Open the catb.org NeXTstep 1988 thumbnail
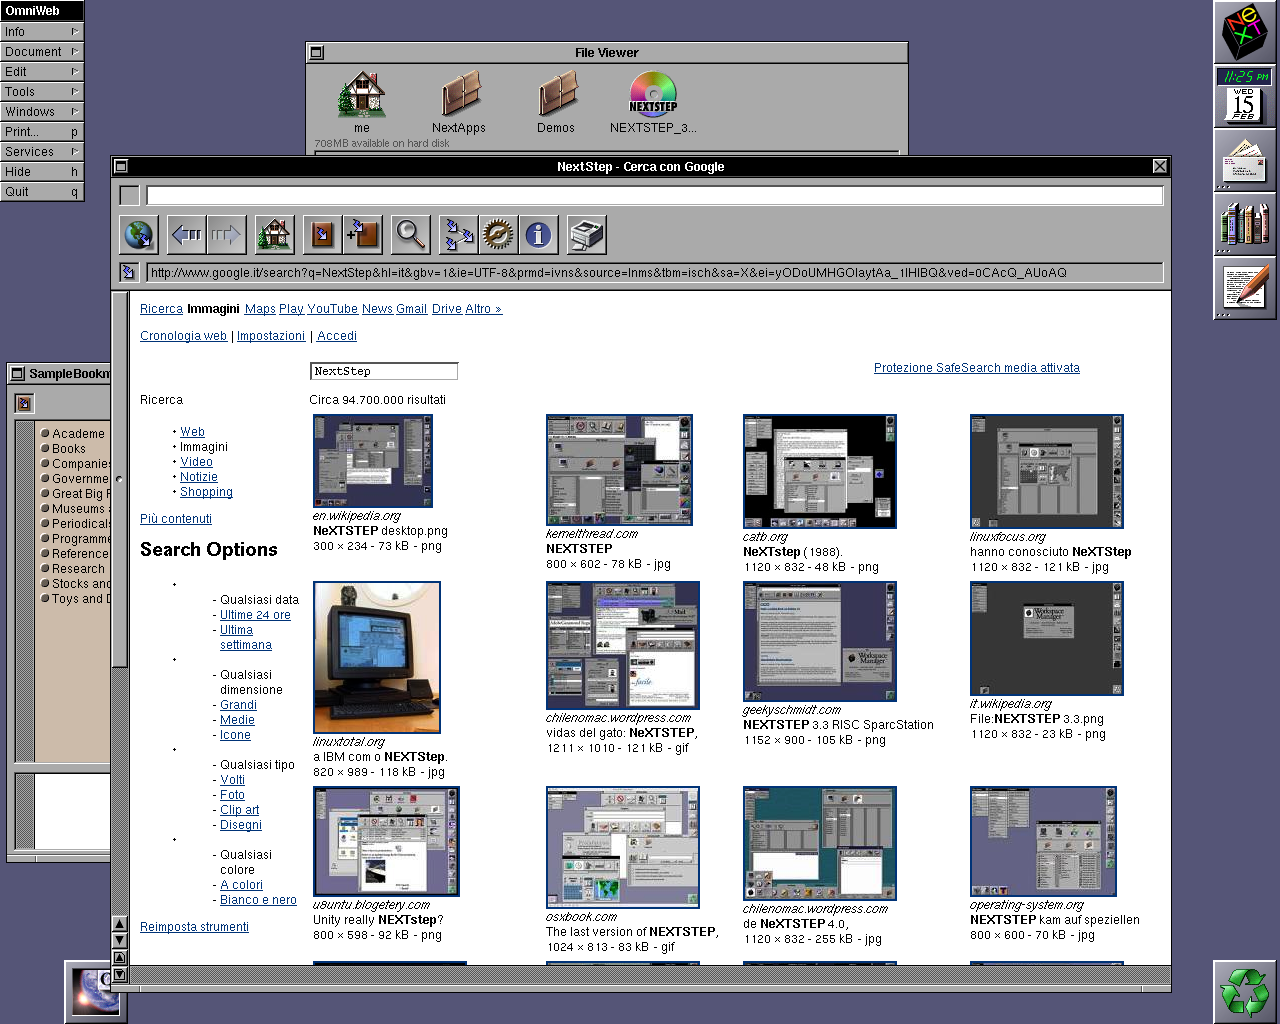 click(x=820, y=471)
